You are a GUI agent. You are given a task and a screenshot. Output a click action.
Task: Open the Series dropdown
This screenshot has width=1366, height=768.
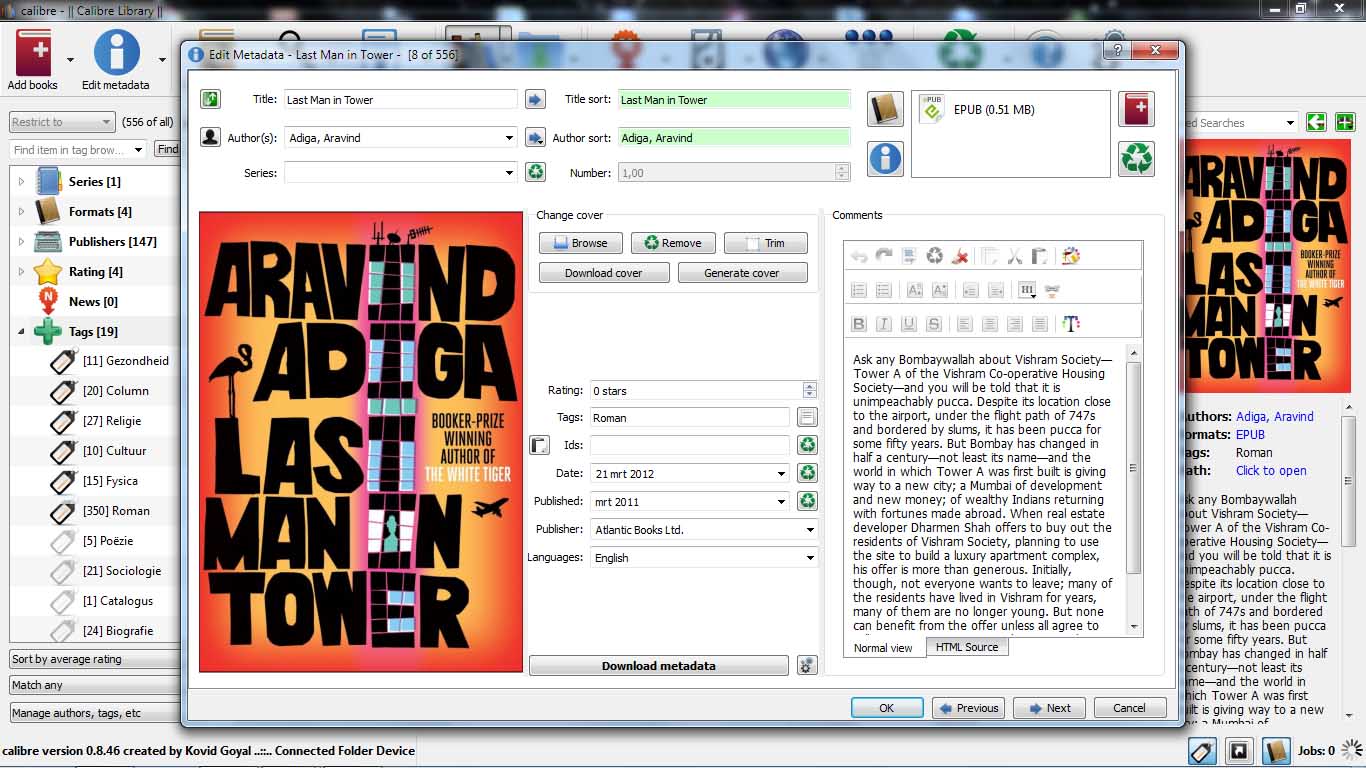click(x=510, y=173)
